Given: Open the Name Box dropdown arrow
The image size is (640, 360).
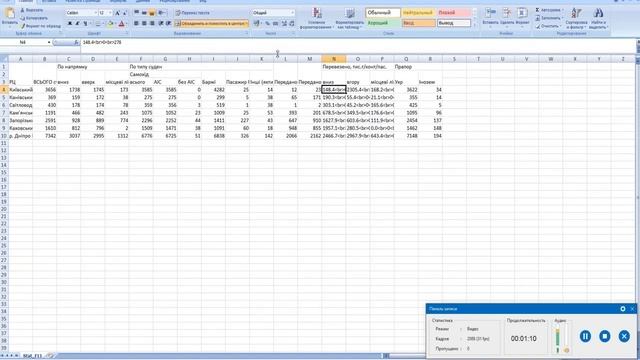Looking at the screenshot, I should [49, 42].
